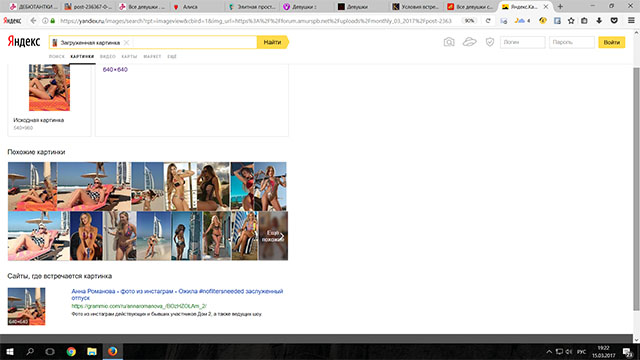Screen dimensions: 640x360
Task: Open the Firefox hamburger menu
Action: 631,20
